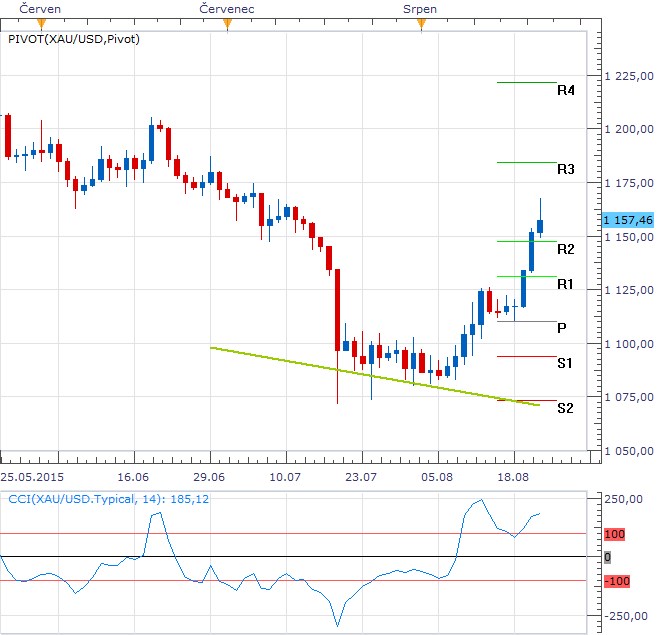Click the R1 resistance level label
659x635 pixels.
coord(565,285)
